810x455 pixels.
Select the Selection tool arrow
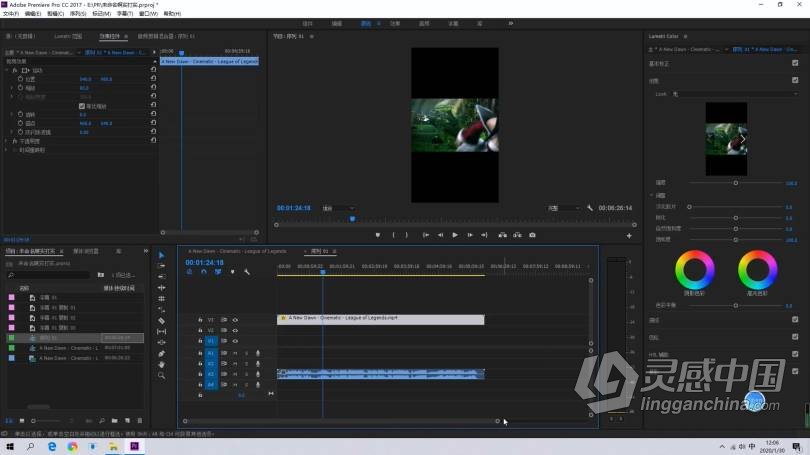161,255
